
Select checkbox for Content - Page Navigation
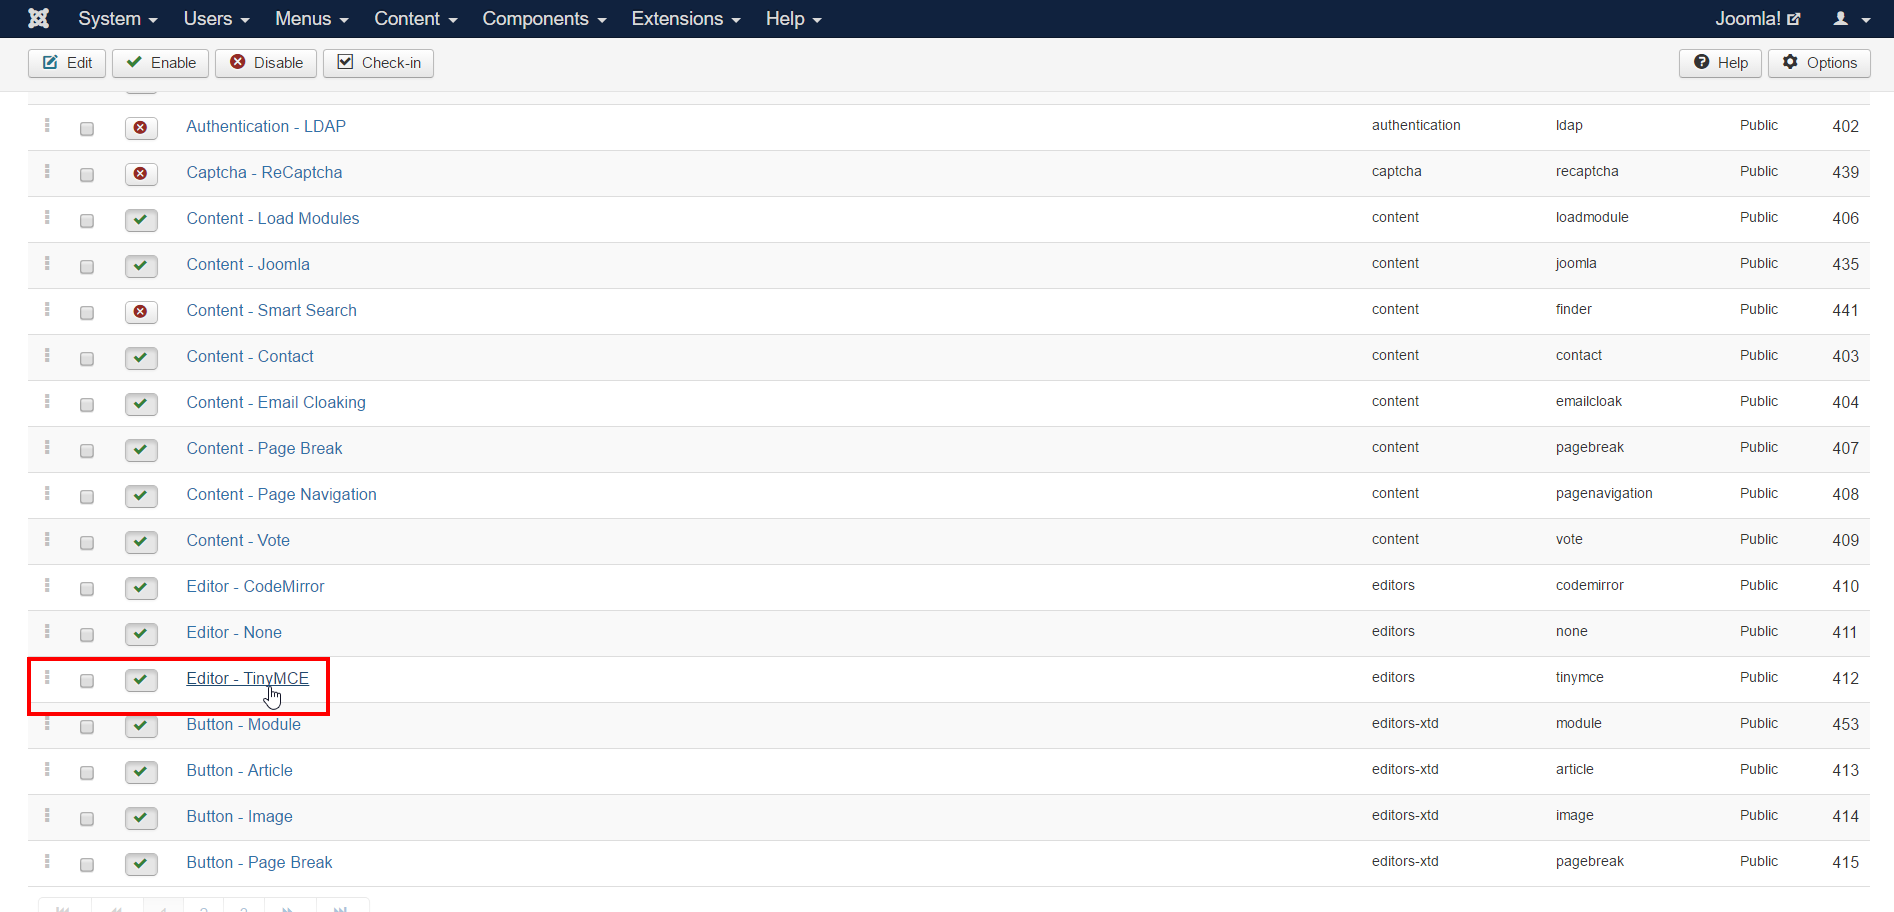click(87, 496)
